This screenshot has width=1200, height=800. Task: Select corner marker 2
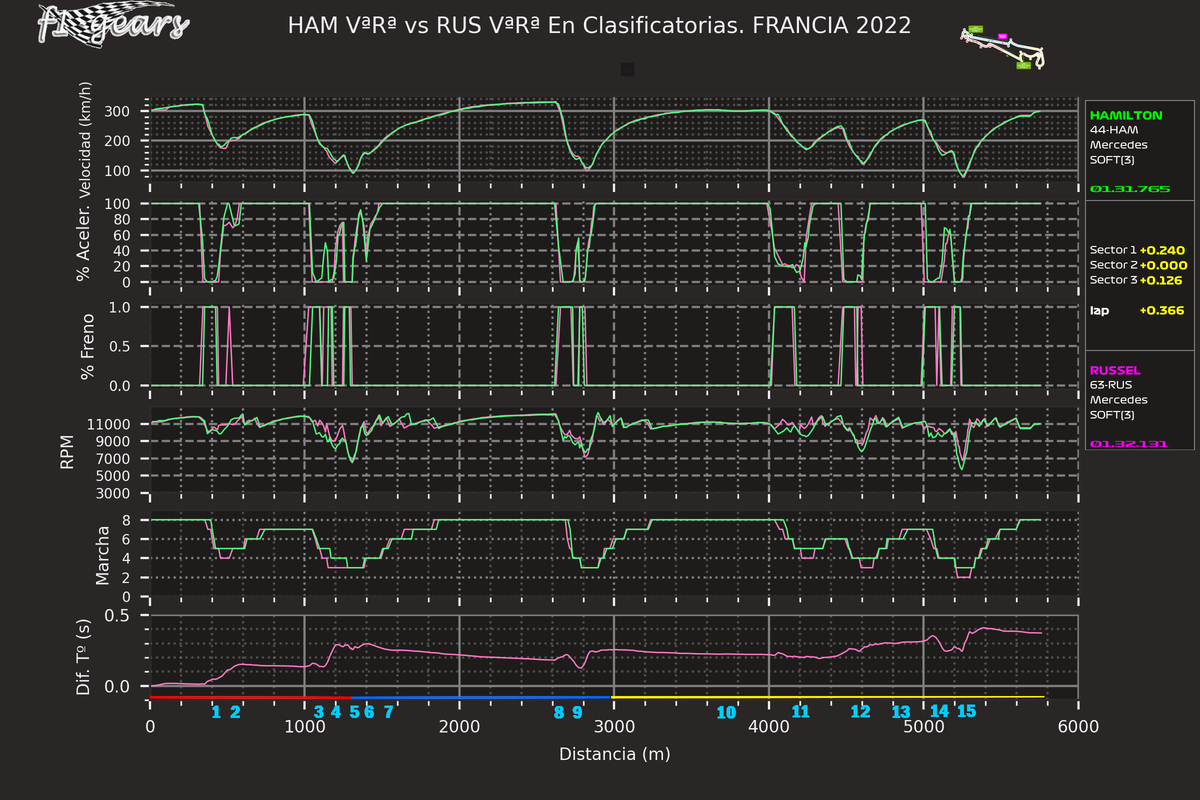pos(235,712)
